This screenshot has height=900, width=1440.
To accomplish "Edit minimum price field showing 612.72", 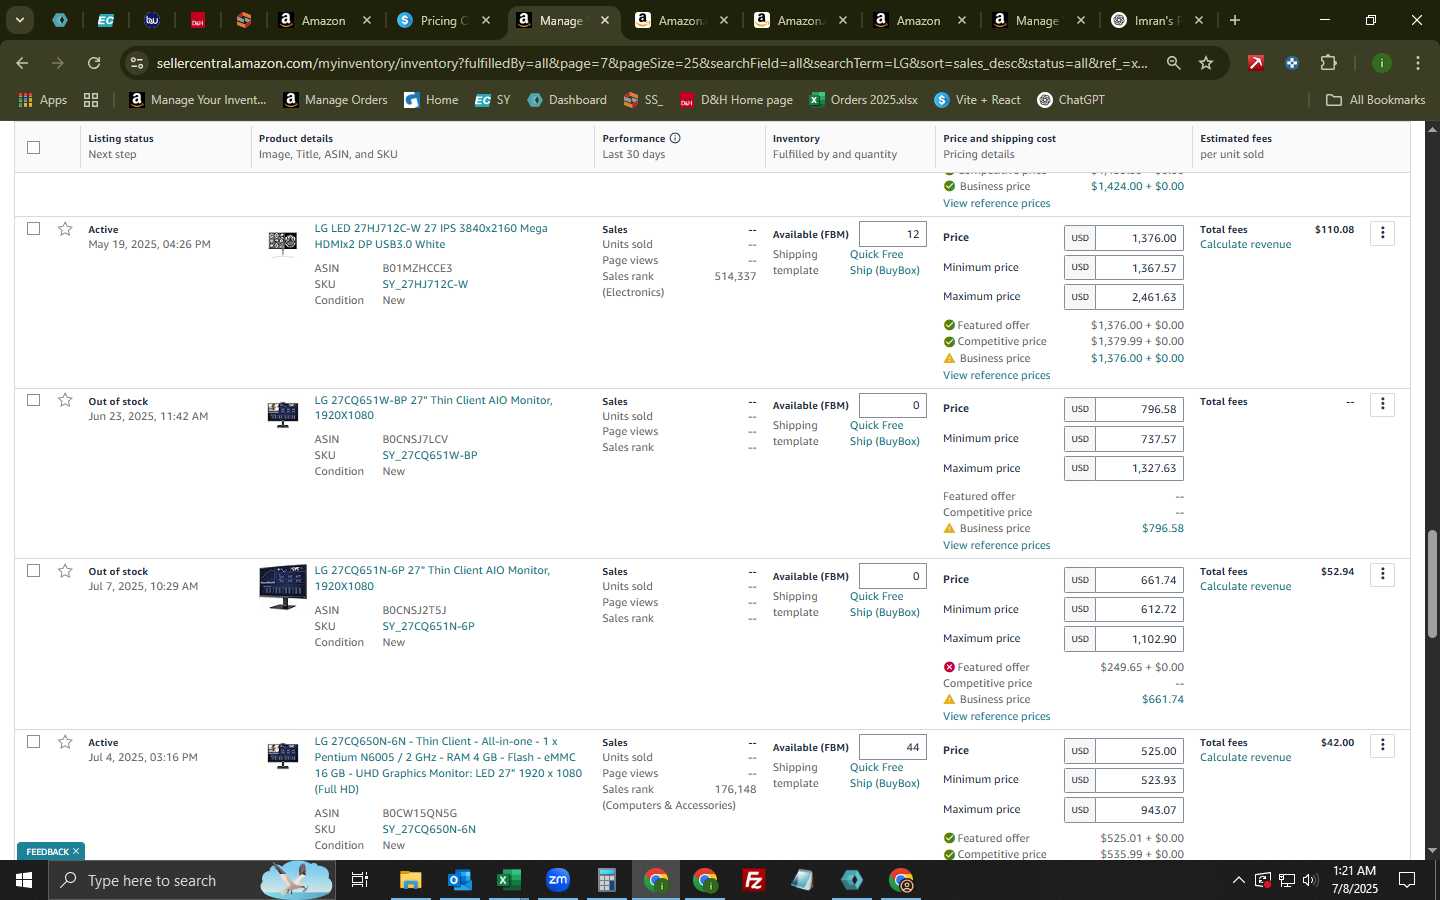I will click(x=1140, y=609).
